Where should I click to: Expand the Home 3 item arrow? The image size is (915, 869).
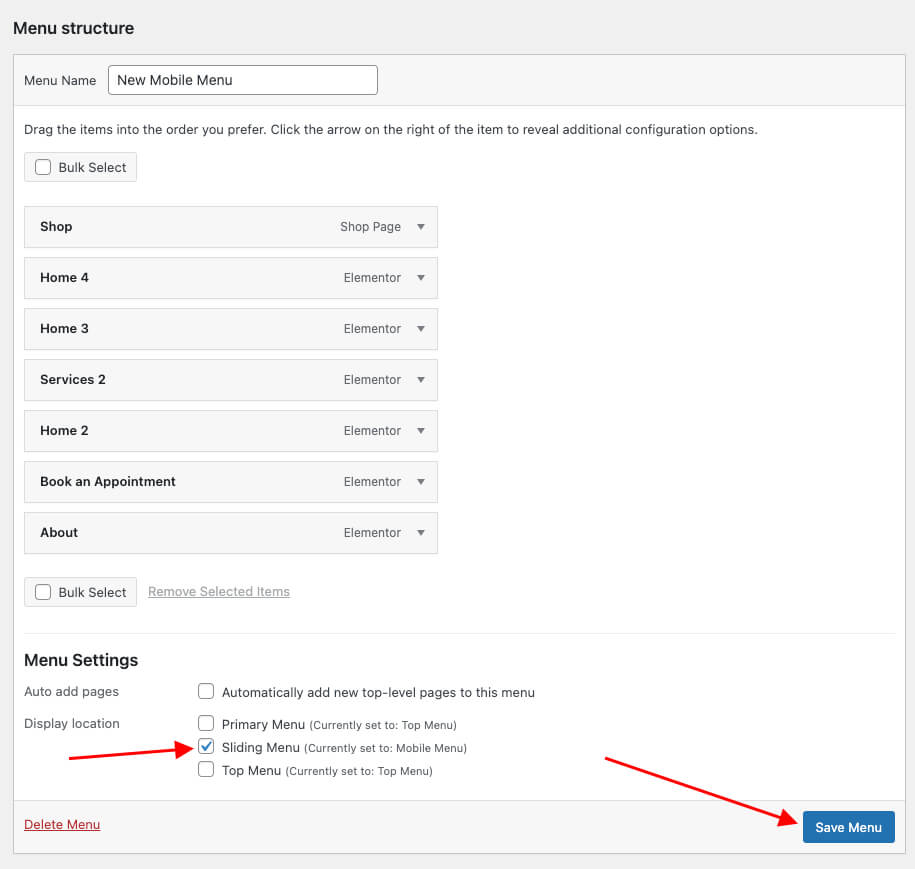tap(421, 329)
